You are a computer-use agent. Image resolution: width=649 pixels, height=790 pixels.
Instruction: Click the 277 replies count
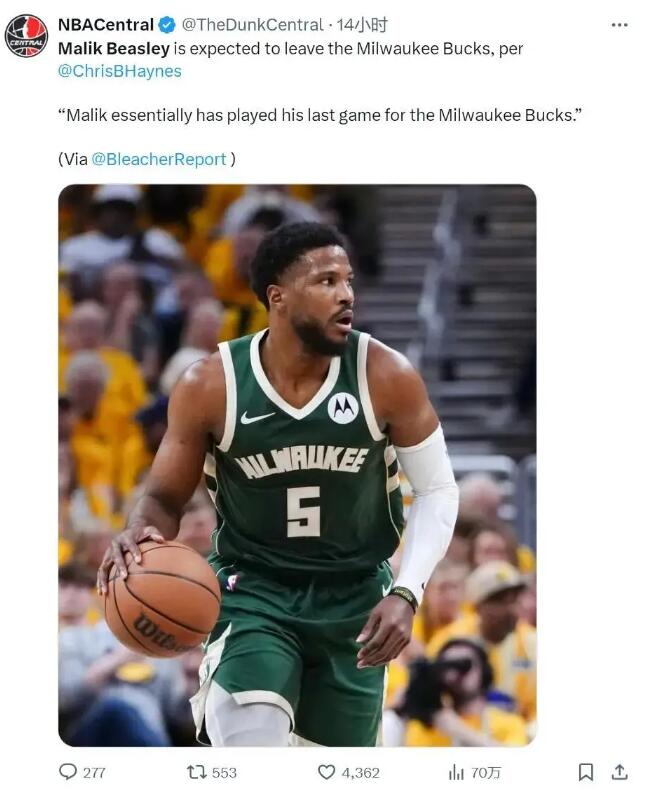click(94, 772)
